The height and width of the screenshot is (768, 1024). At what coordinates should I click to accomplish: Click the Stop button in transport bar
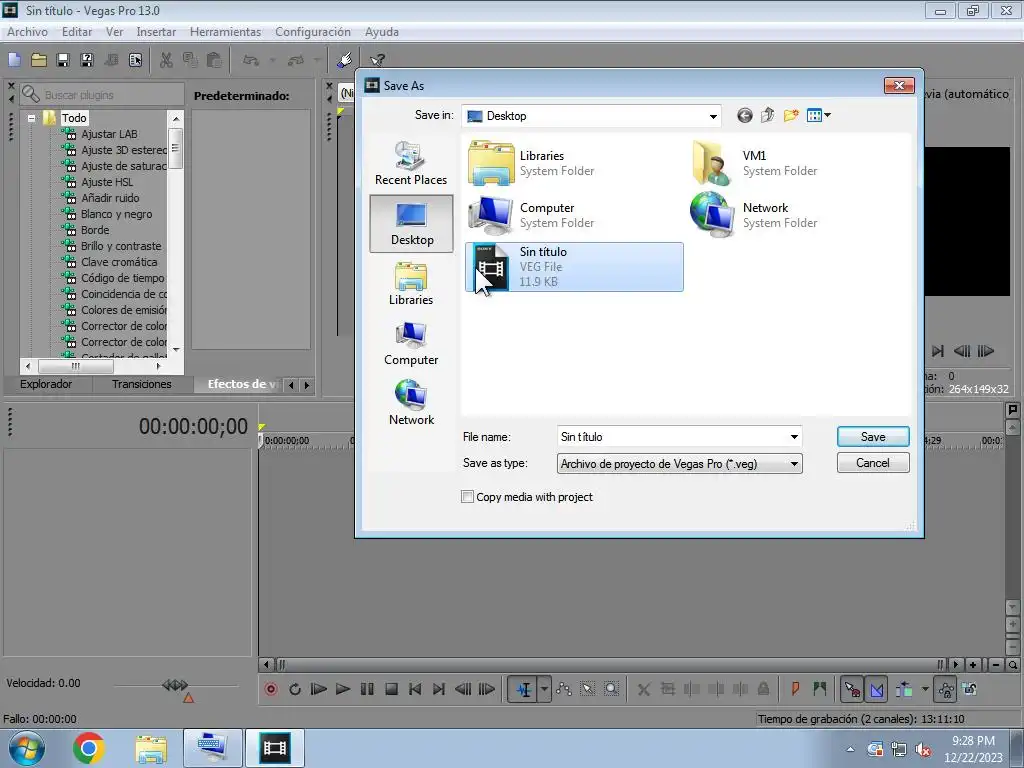[x=391, y=689]
